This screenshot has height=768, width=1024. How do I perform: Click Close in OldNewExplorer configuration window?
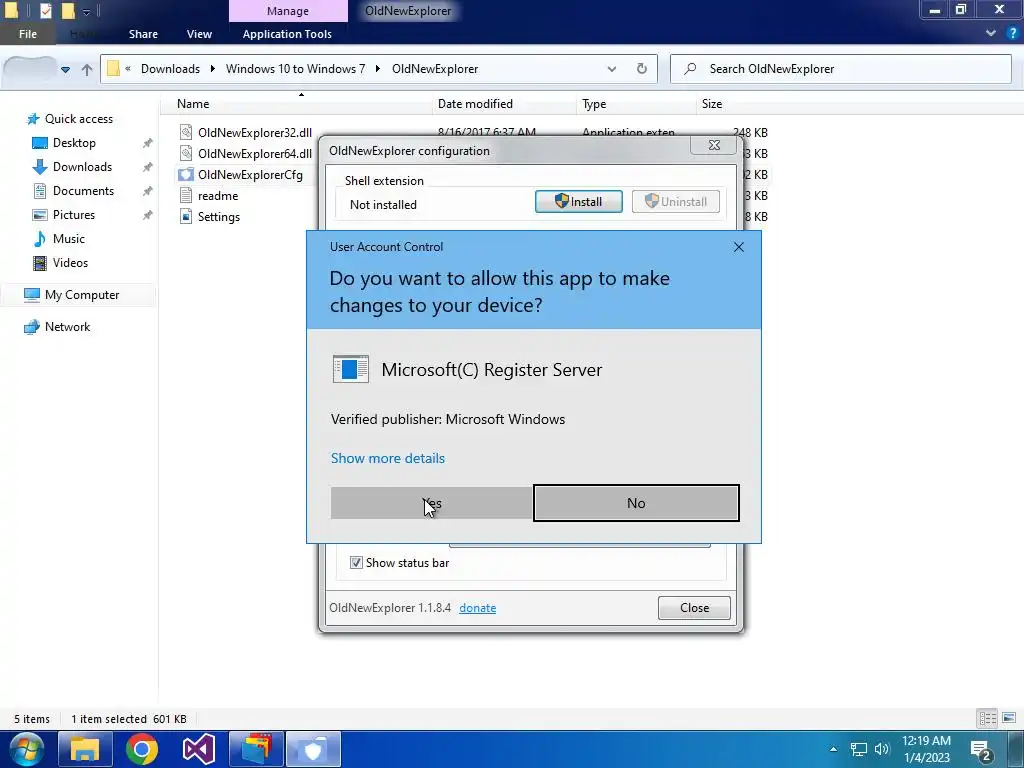[694, 608]
